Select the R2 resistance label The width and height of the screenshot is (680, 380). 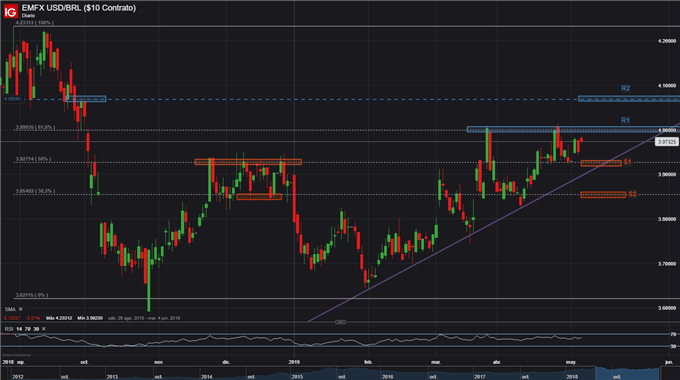(x=625, y=88)
